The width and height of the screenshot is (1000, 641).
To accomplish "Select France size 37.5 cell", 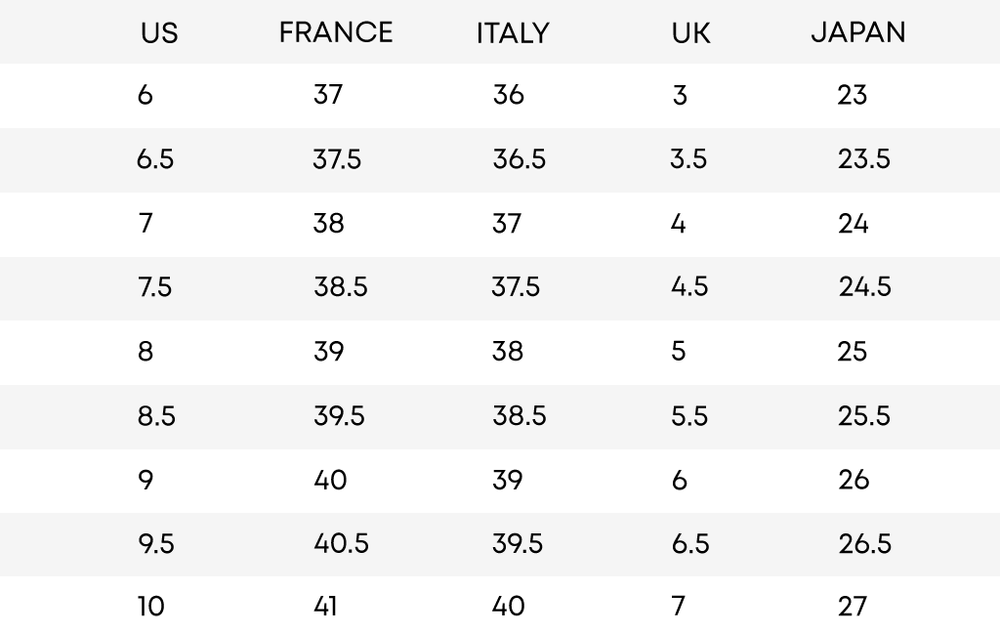I will click(x=336, y=160).
